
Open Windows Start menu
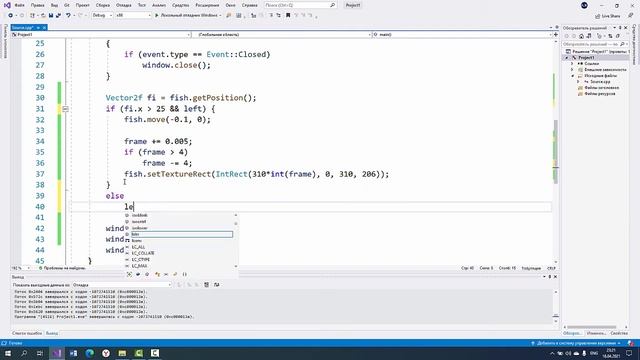[x=8, y=353]
